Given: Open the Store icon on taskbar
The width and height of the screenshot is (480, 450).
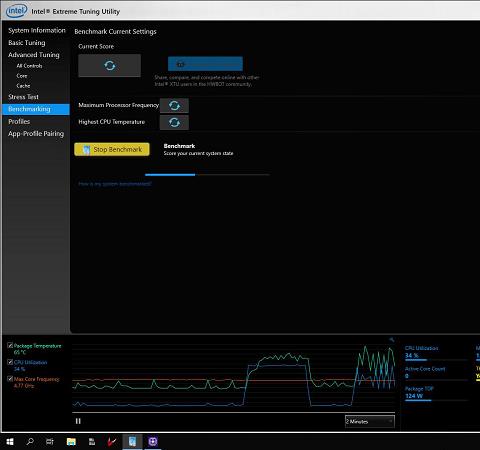Looking at the screenshot, I should pyautogui.click(x=92, y=442).
